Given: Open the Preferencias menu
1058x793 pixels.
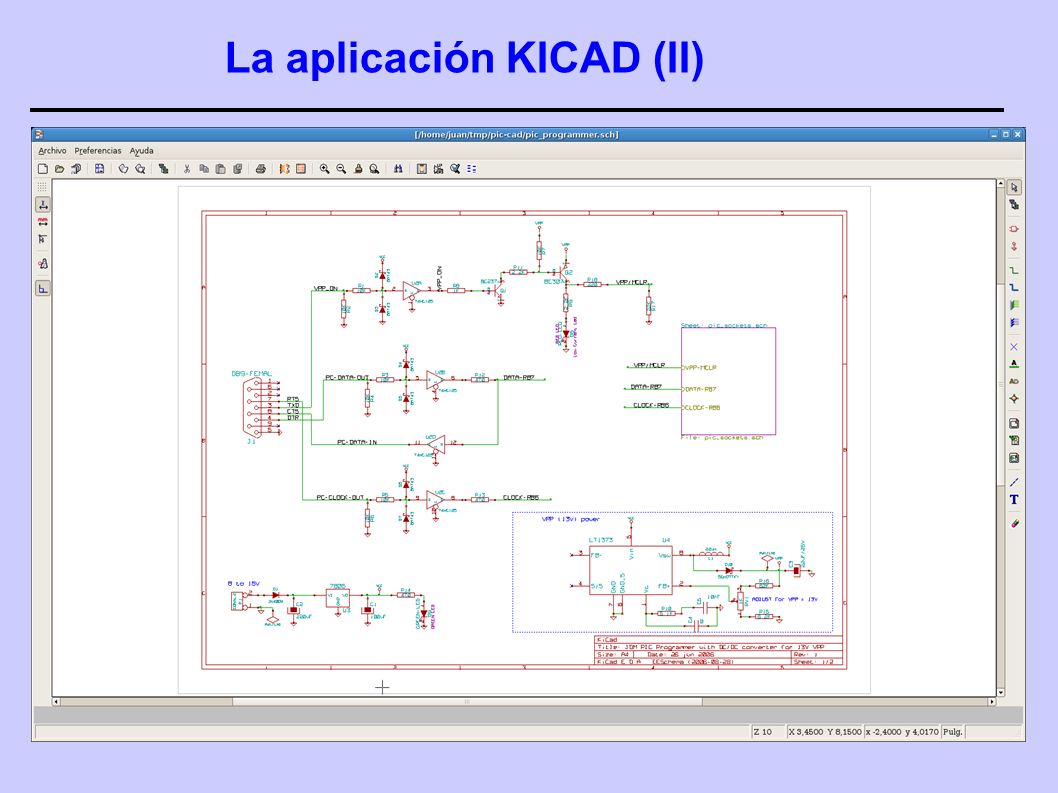Looking at the screenshot, I should coord(98,151).
